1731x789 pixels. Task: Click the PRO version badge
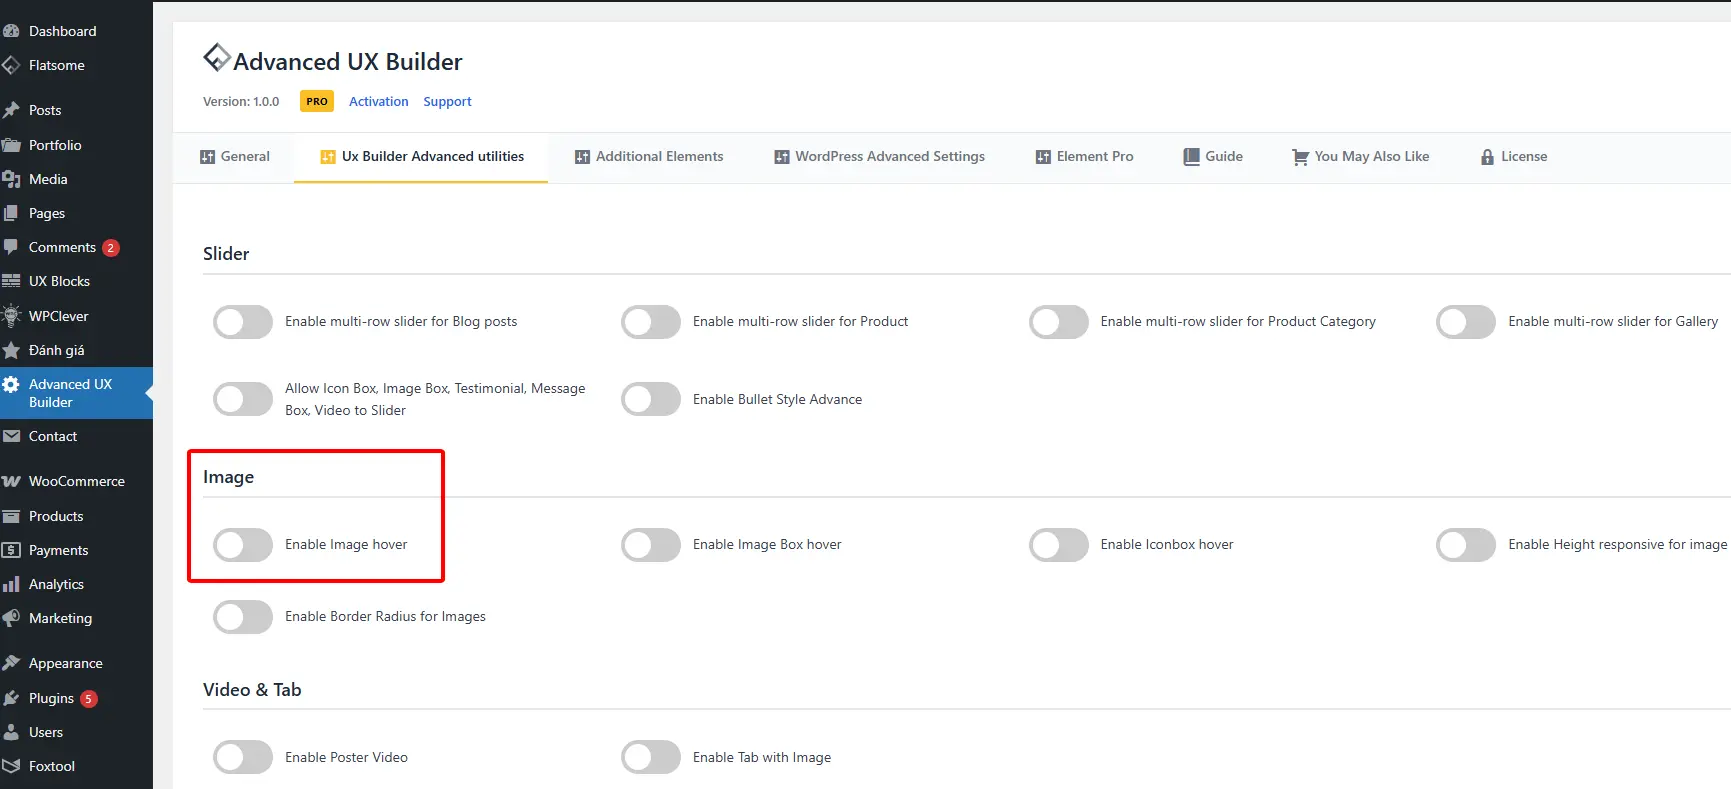click(317, 102)
